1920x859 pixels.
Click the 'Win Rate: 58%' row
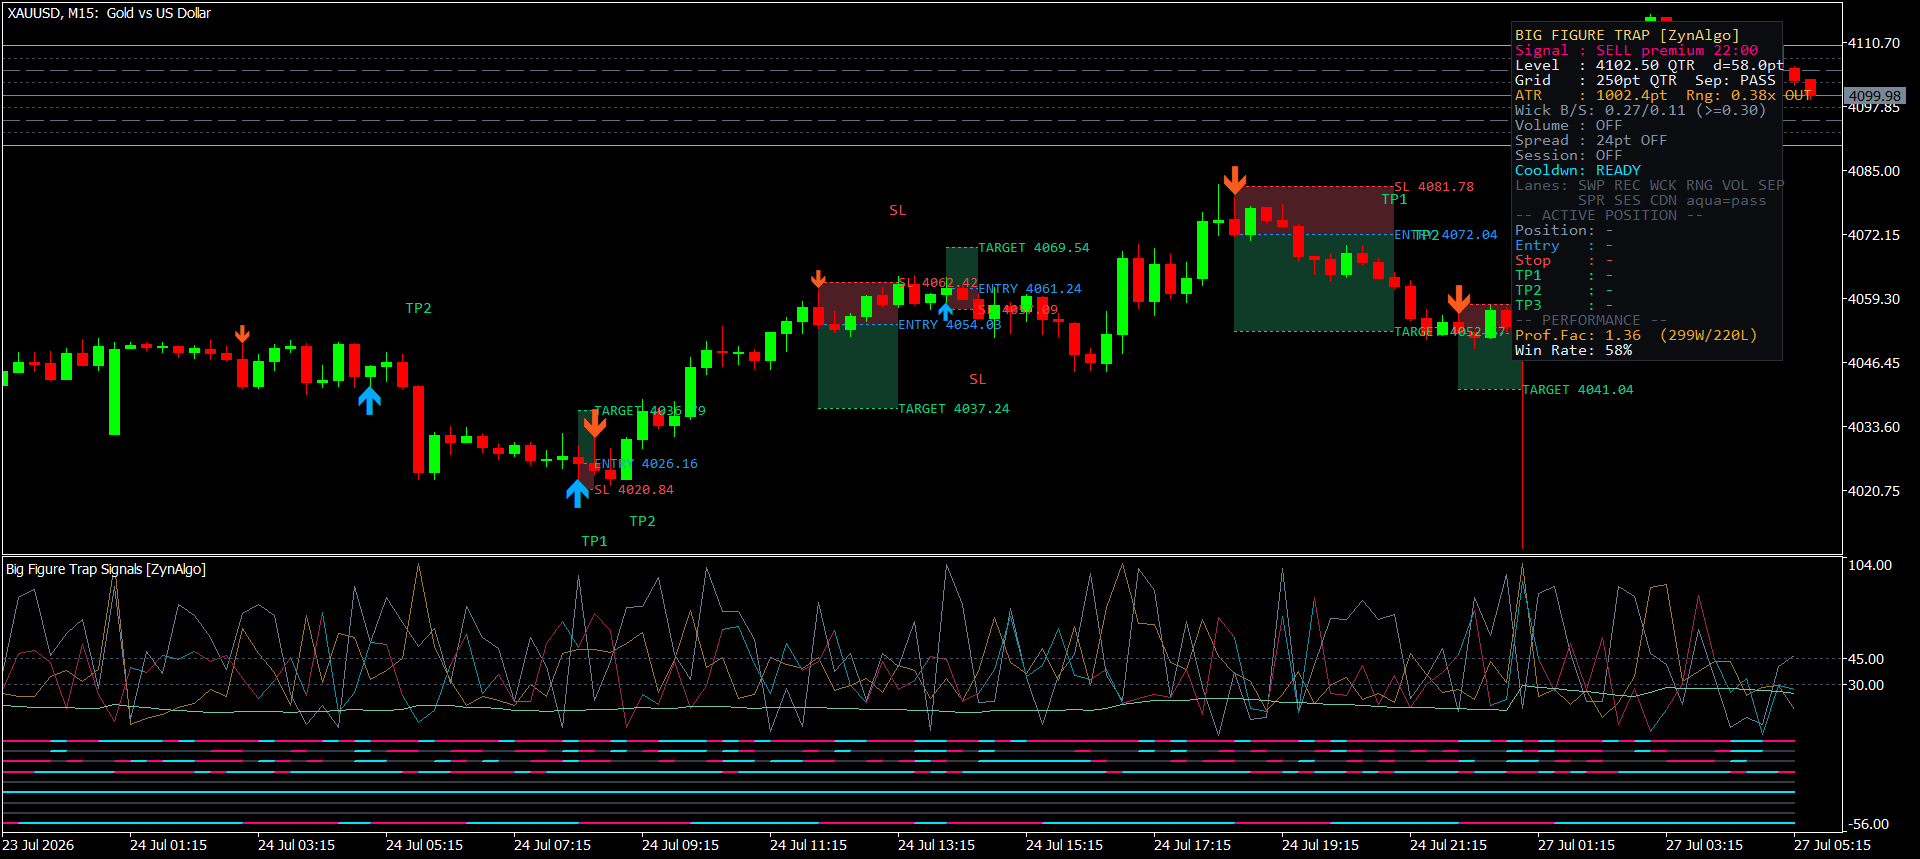pos(1574,350)
